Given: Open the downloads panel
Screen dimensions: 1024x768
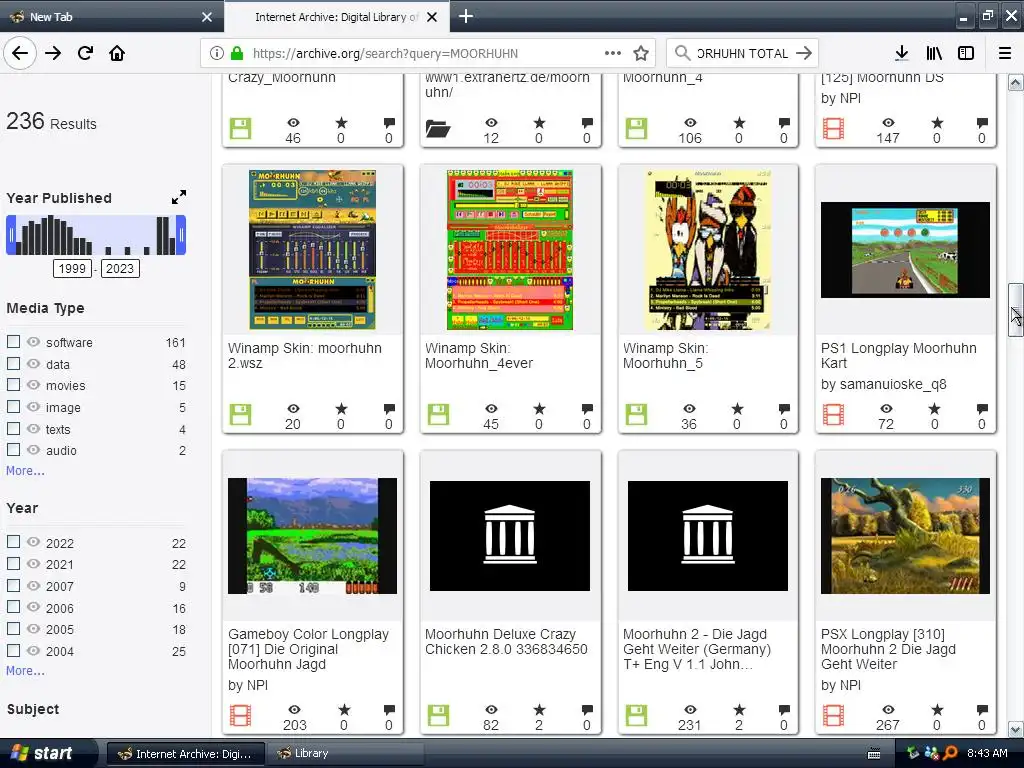Looking at the screenshot, I should click(x=902, y=53).
